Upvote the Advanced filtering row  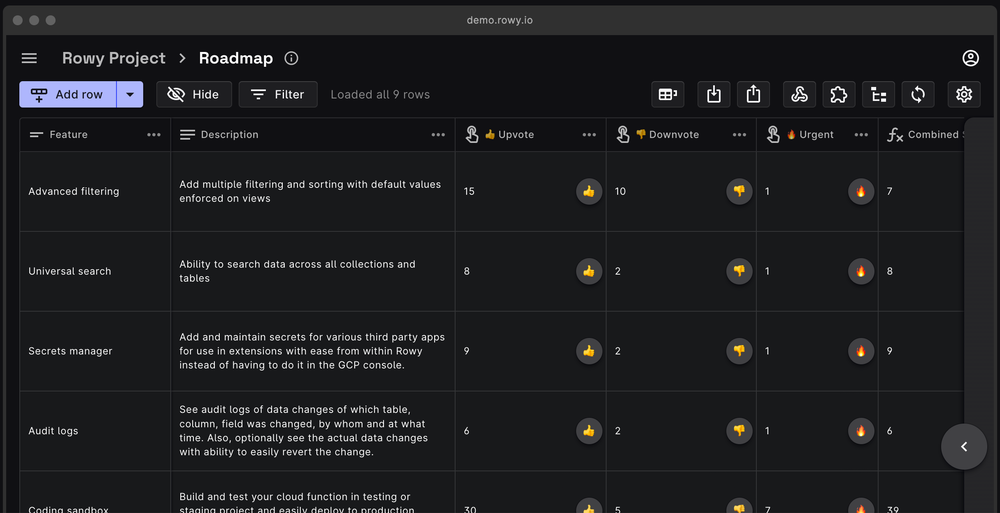click(589, 191)
